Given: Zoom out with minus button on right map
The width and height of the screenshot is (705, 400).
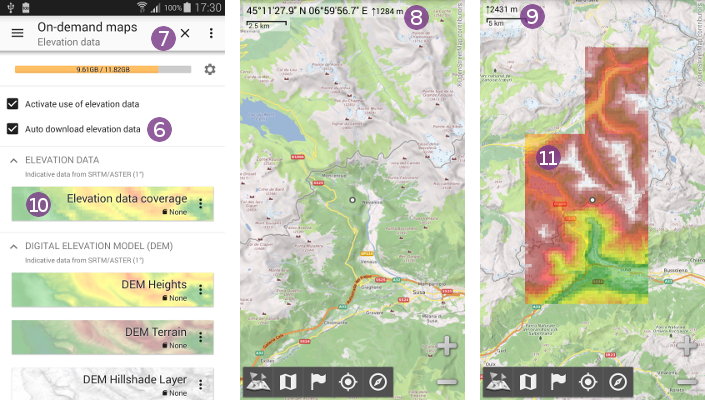Looking at the screenshot, I should 687,382.
